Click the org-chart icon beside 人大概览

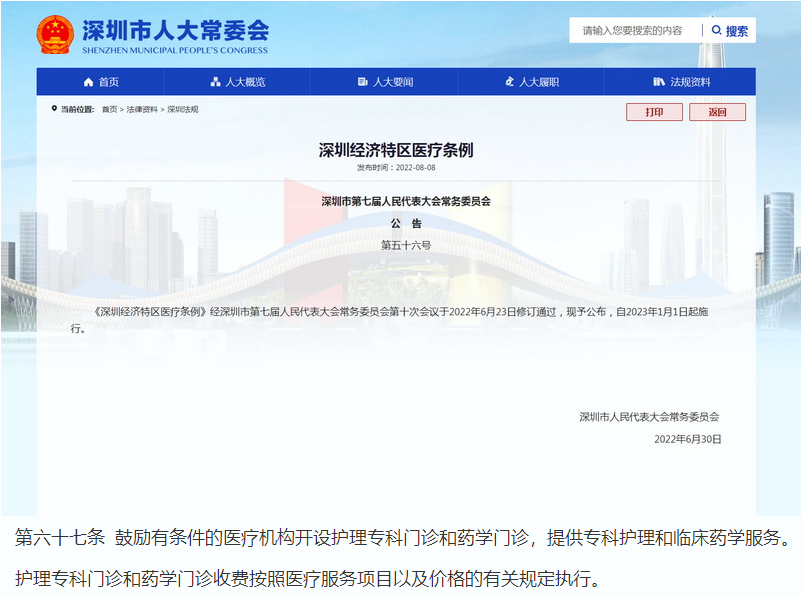(x=215, y=82)
